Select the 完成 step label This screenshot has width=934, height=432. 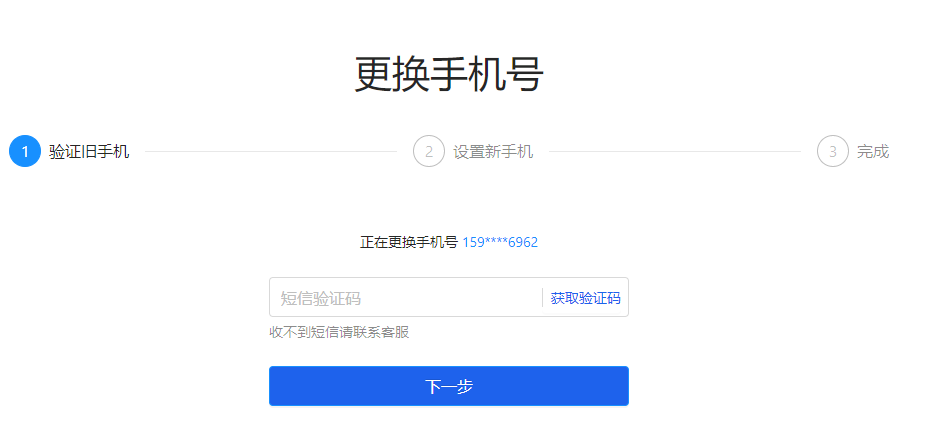click(x=873, y=151)
